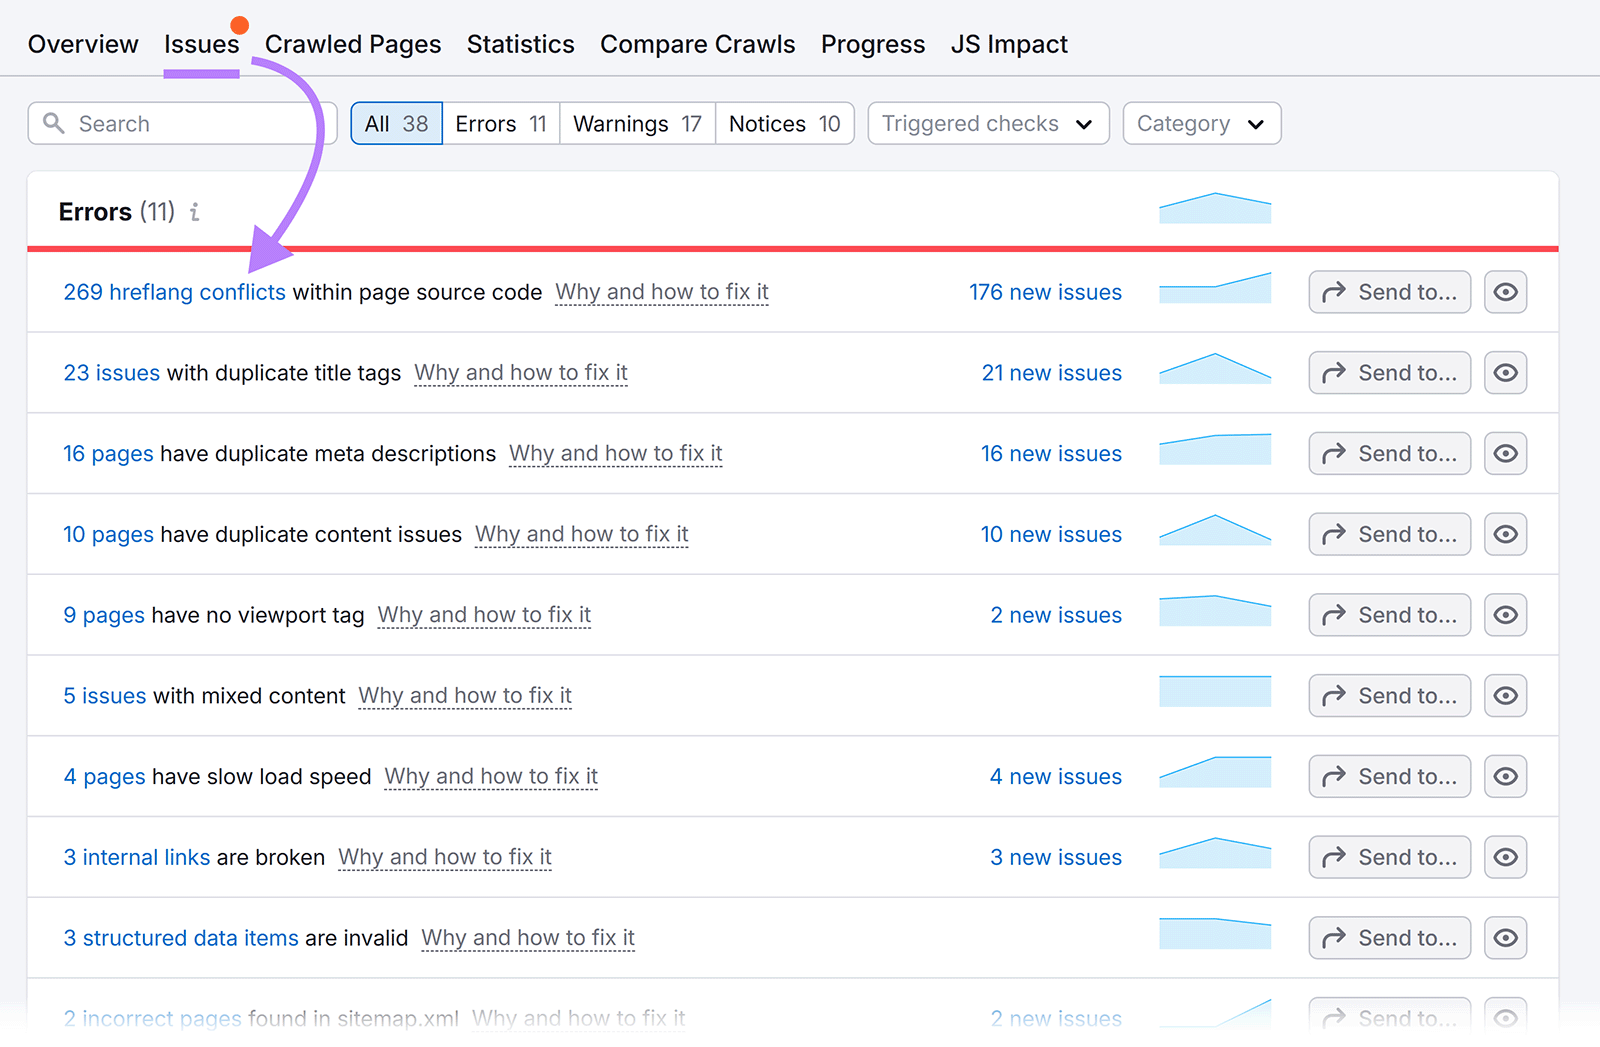Click the eye icon on duplicate title tags row

click(1505, 372)
